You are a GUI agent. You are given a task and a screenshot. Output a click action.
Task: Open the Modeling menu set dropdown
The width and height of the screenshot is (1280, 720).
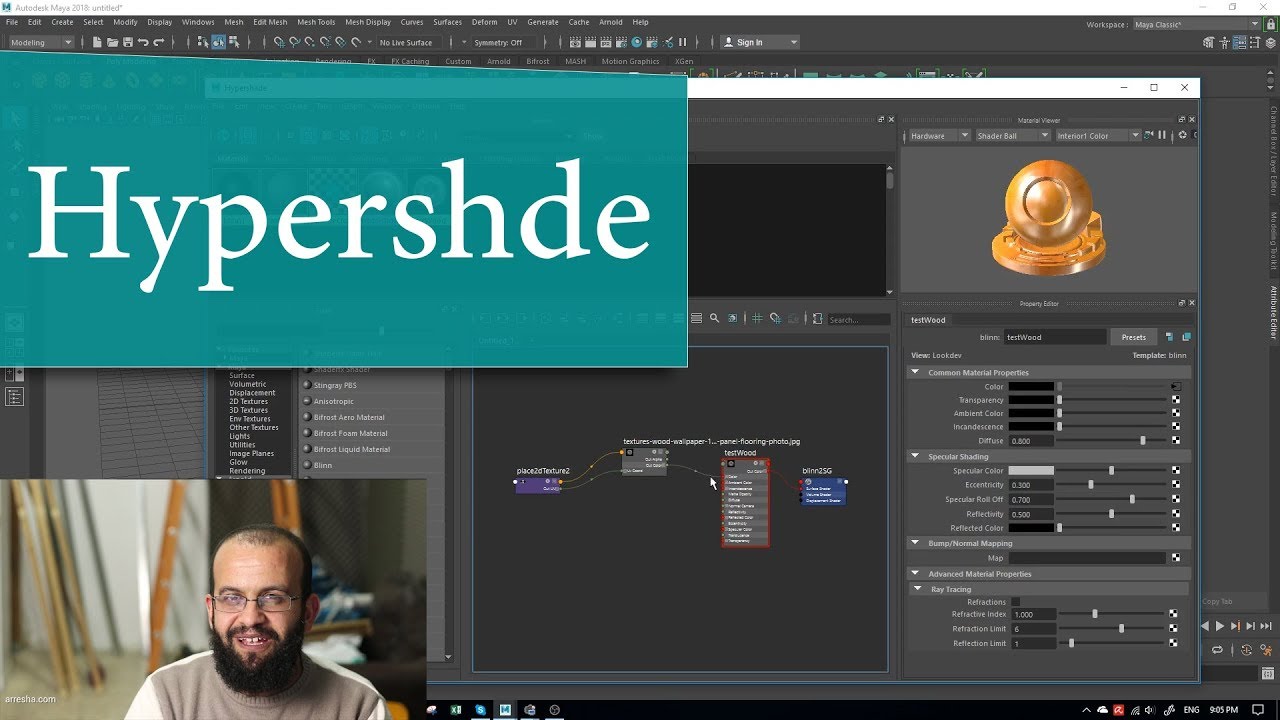coord(41,42)
